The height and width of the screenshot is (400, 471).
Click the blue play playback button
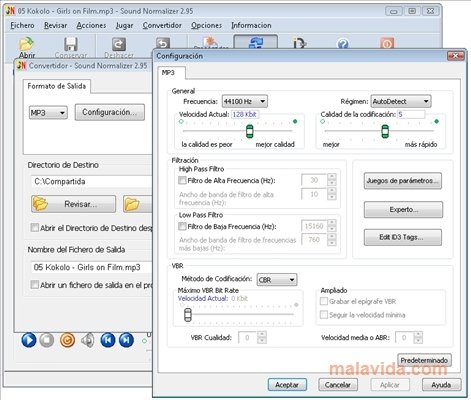29,340
